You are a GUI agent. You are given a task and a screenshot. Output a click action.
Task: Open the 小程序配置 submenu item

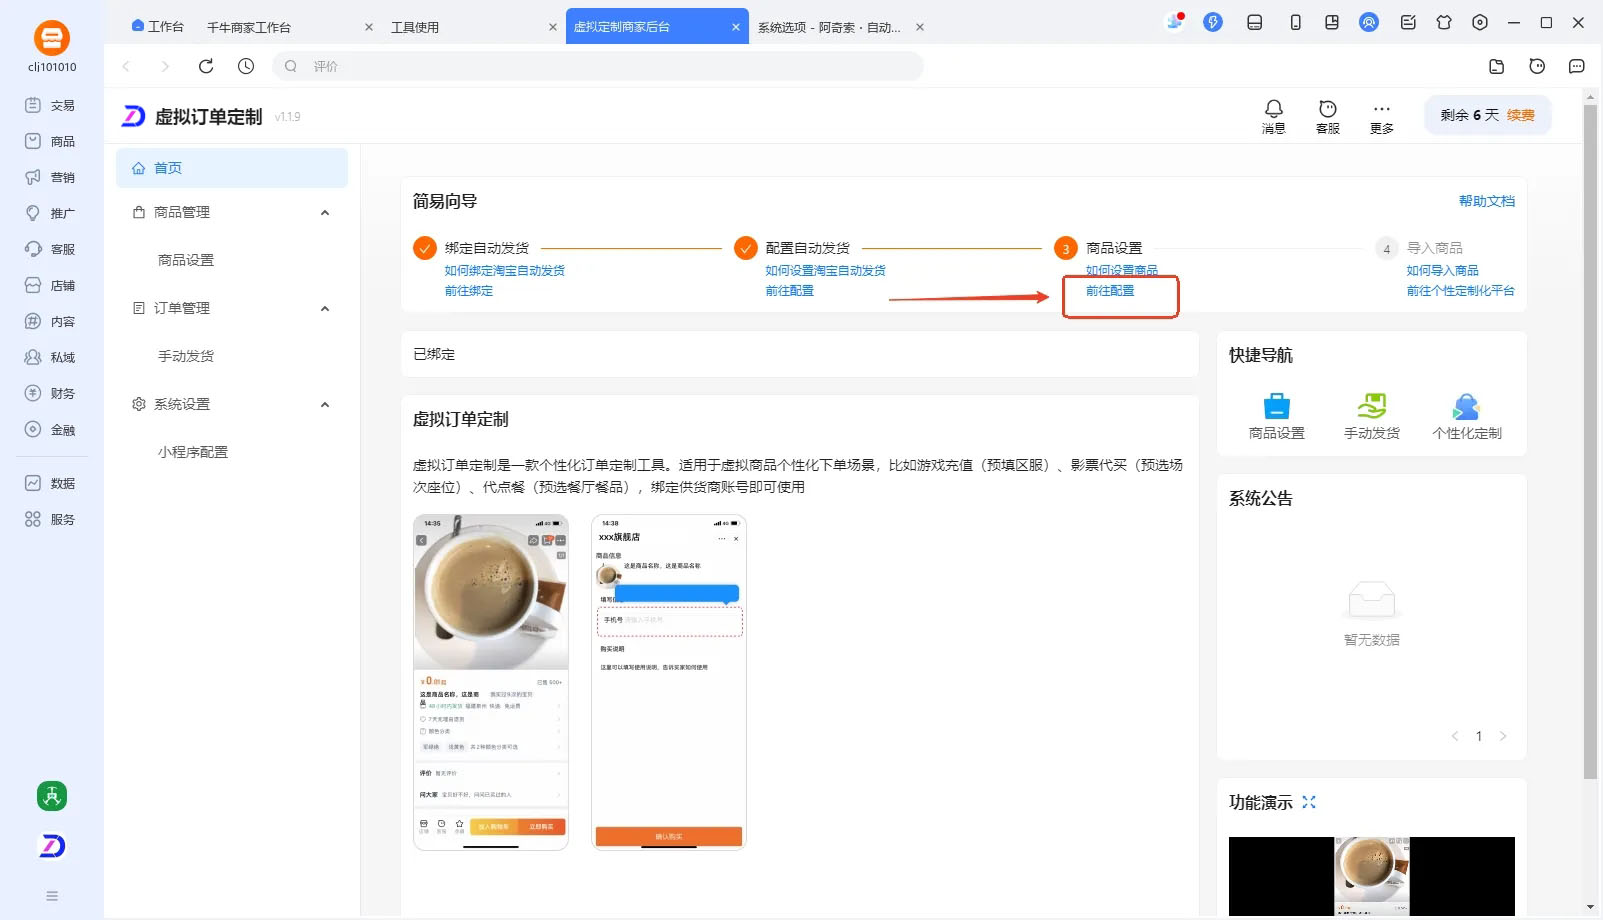click(193, 452)
